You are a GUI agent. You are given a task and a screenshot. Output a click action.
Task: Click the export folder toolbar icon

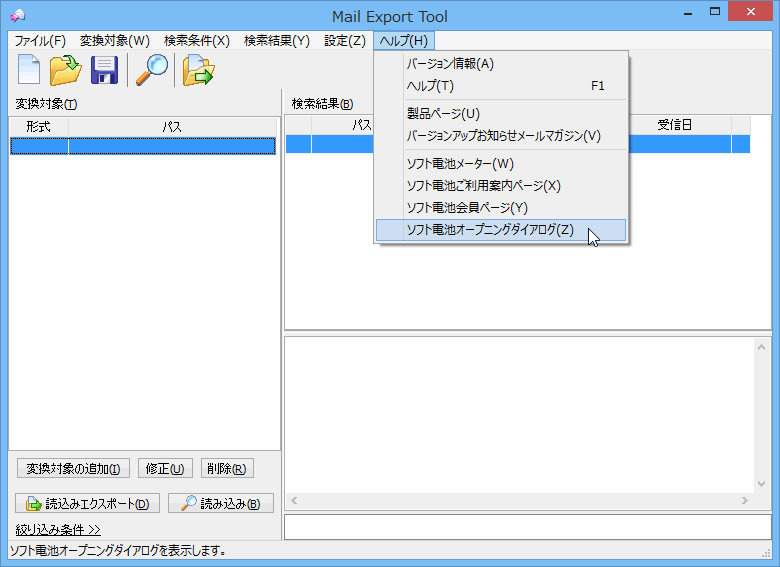[x=198, y=70]
